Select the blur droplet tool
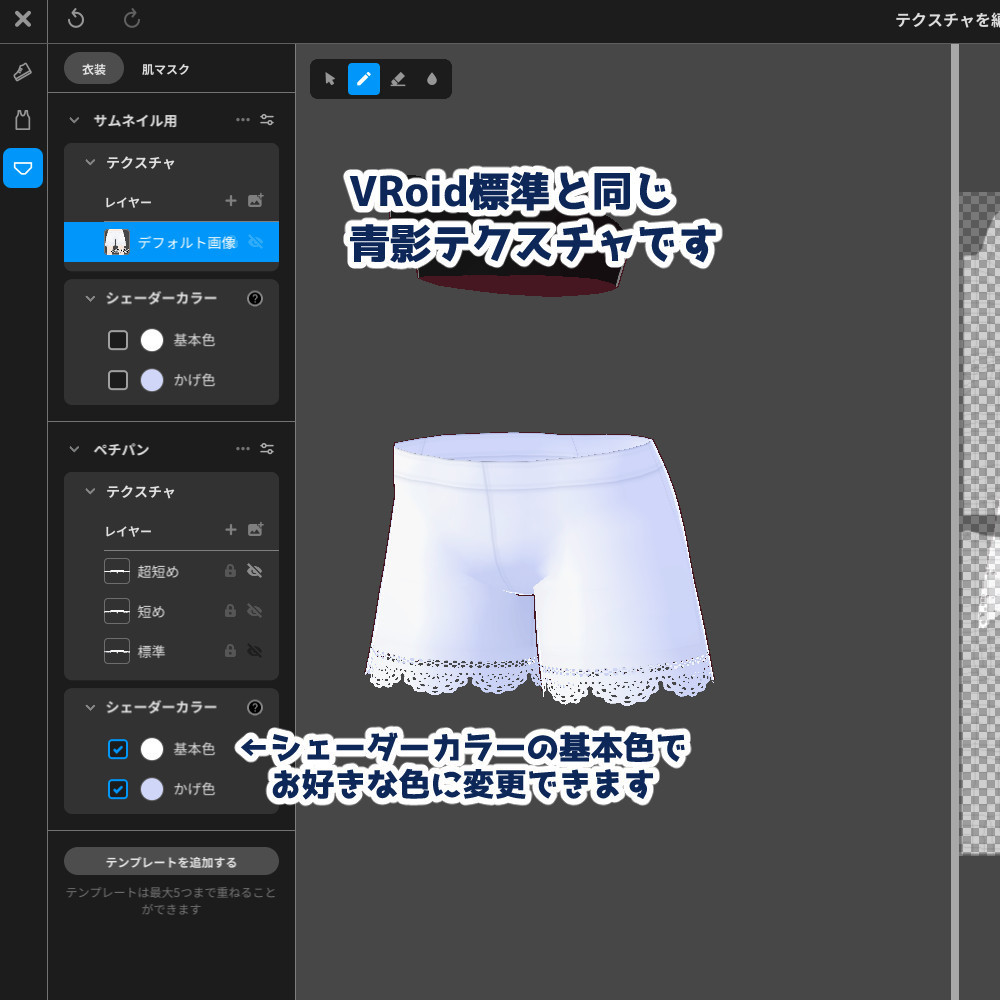 (x=431, y=79)
